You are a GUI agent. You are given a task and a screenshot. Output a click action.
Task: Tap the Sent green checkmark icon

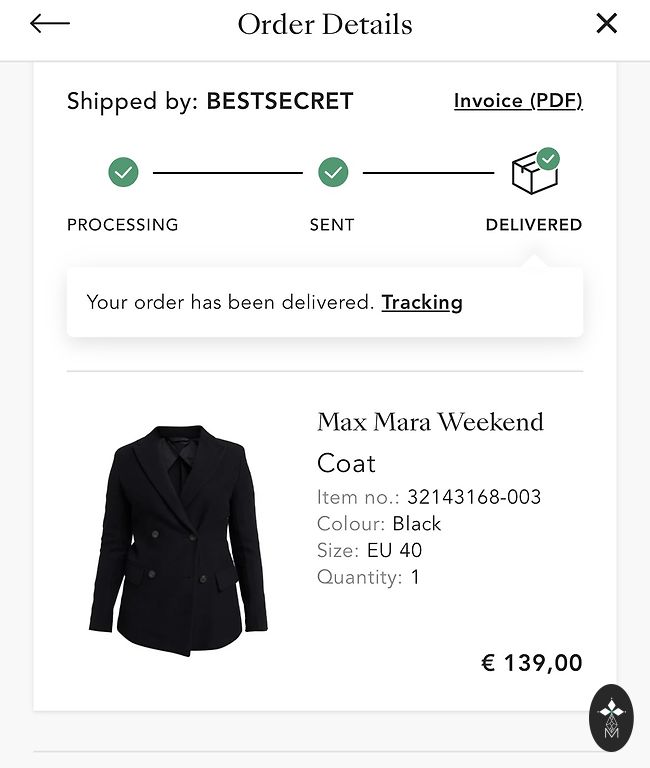click(x=333, y=173)
